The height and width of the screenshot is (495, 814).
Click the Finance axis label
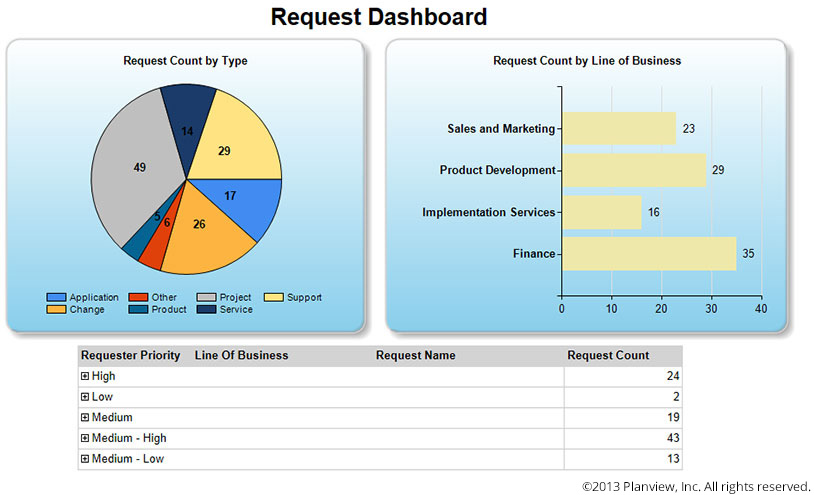(534, 254)
